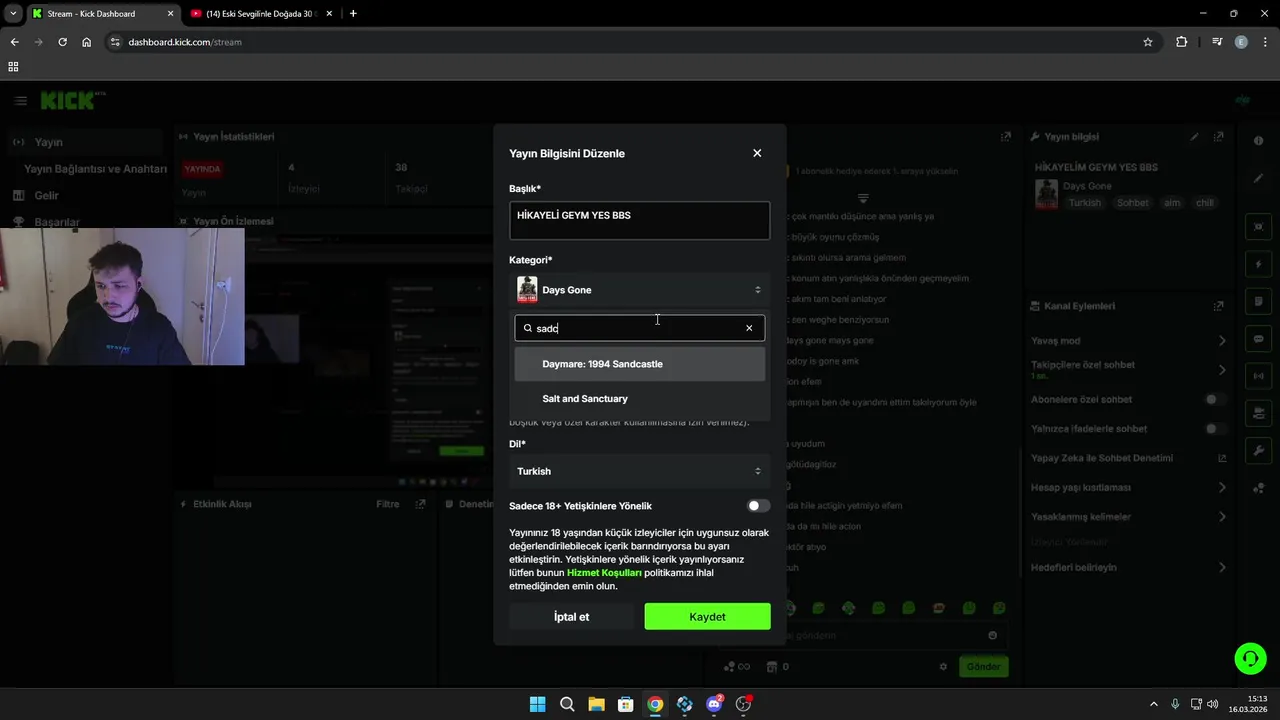The height and width of the screenshot is (720, 1280).
Task: Select Daymare: 1994 Sandcastle category
Action: coord(640,364)
